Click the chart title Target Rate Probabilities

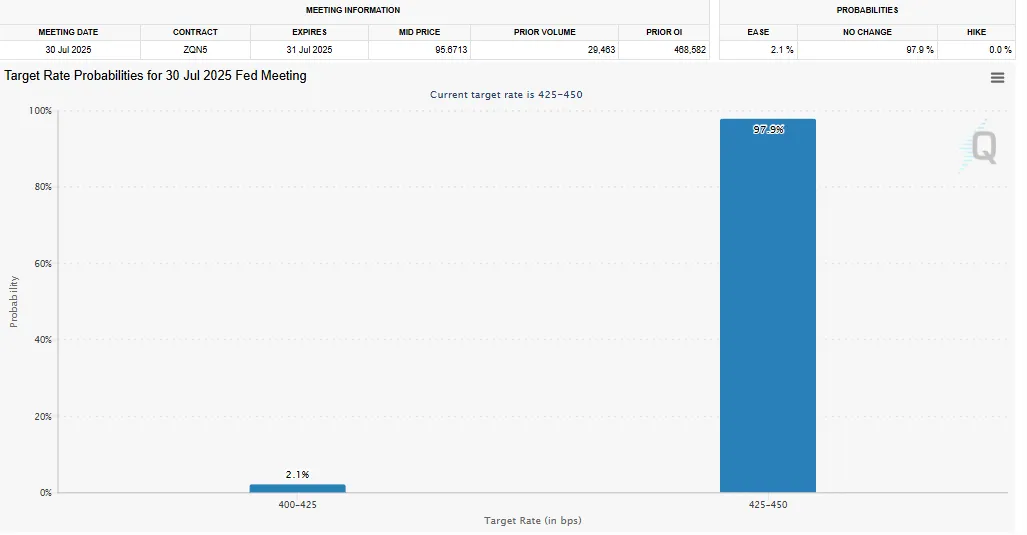155,76
